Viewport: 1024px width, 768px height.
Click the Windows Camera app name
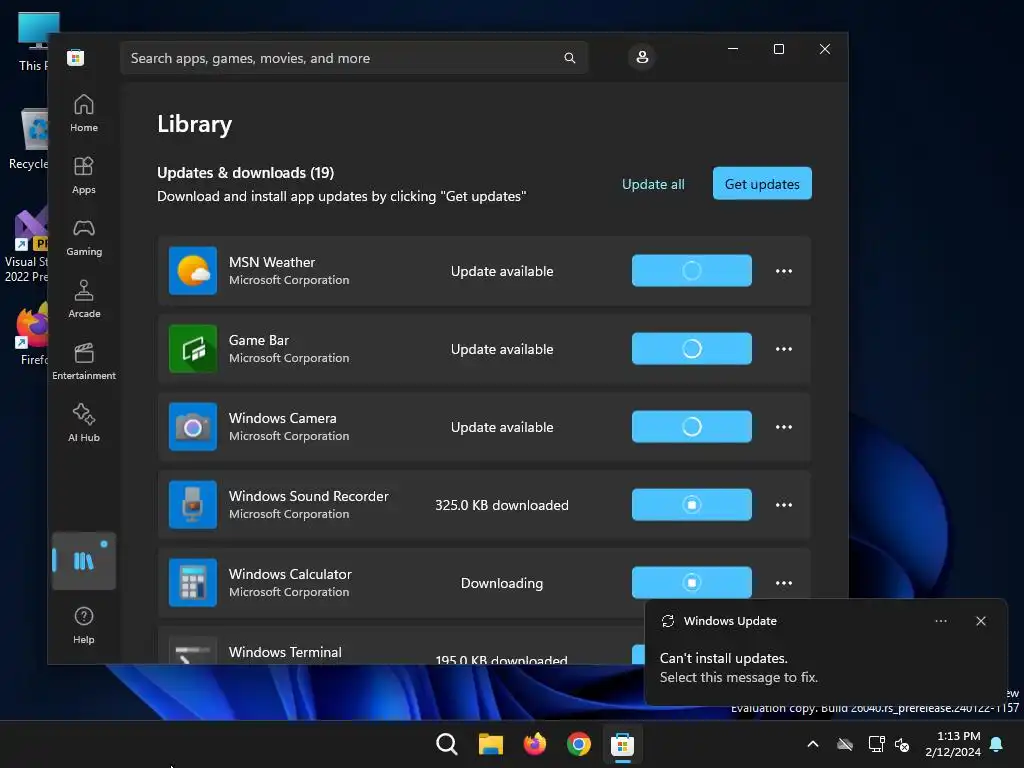tap(283, 418)
